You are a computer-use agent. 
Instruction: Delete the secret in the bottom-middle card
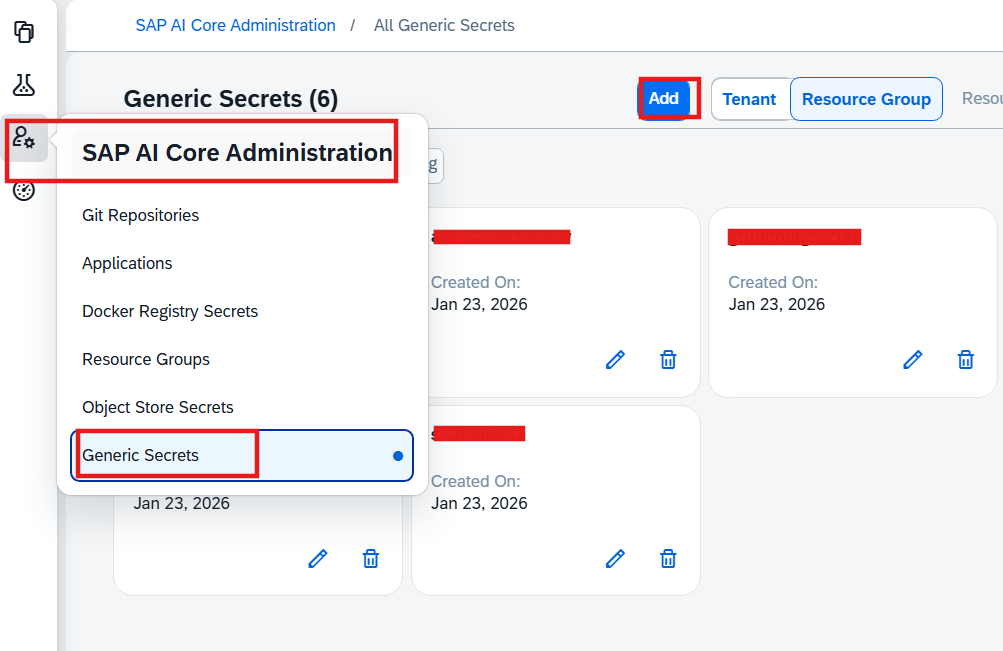pyautogui.click(x=668, y=559)
